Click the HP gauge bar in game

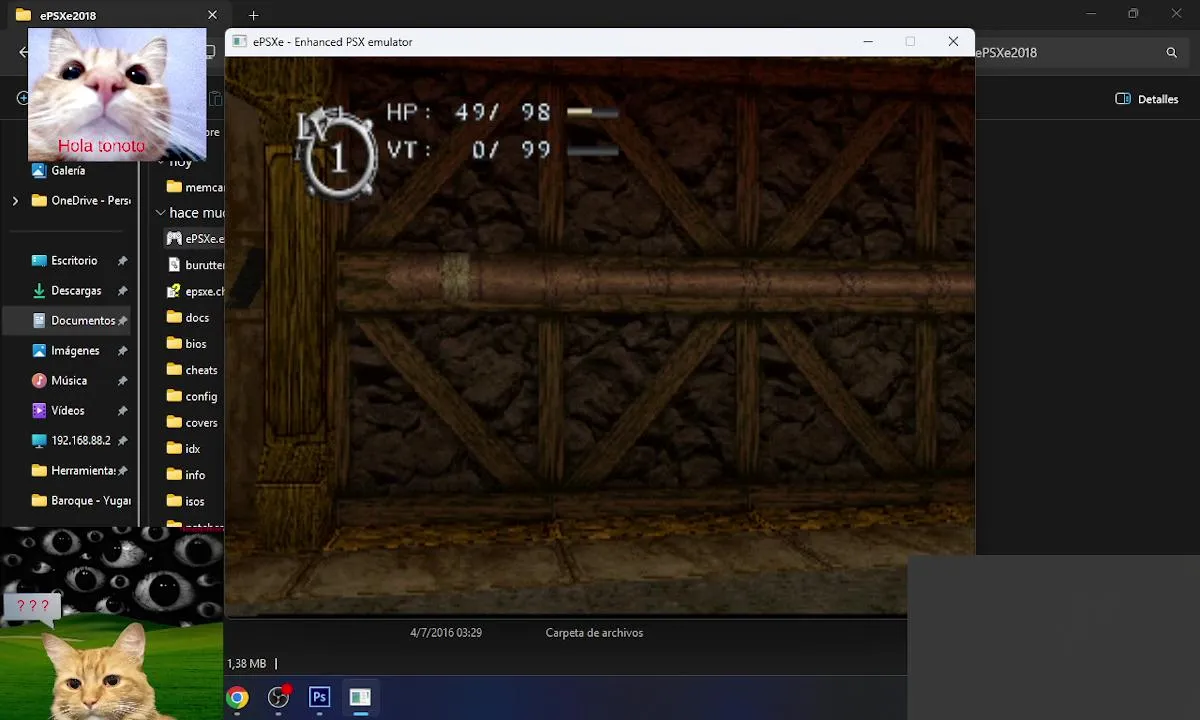coord(592,113)
